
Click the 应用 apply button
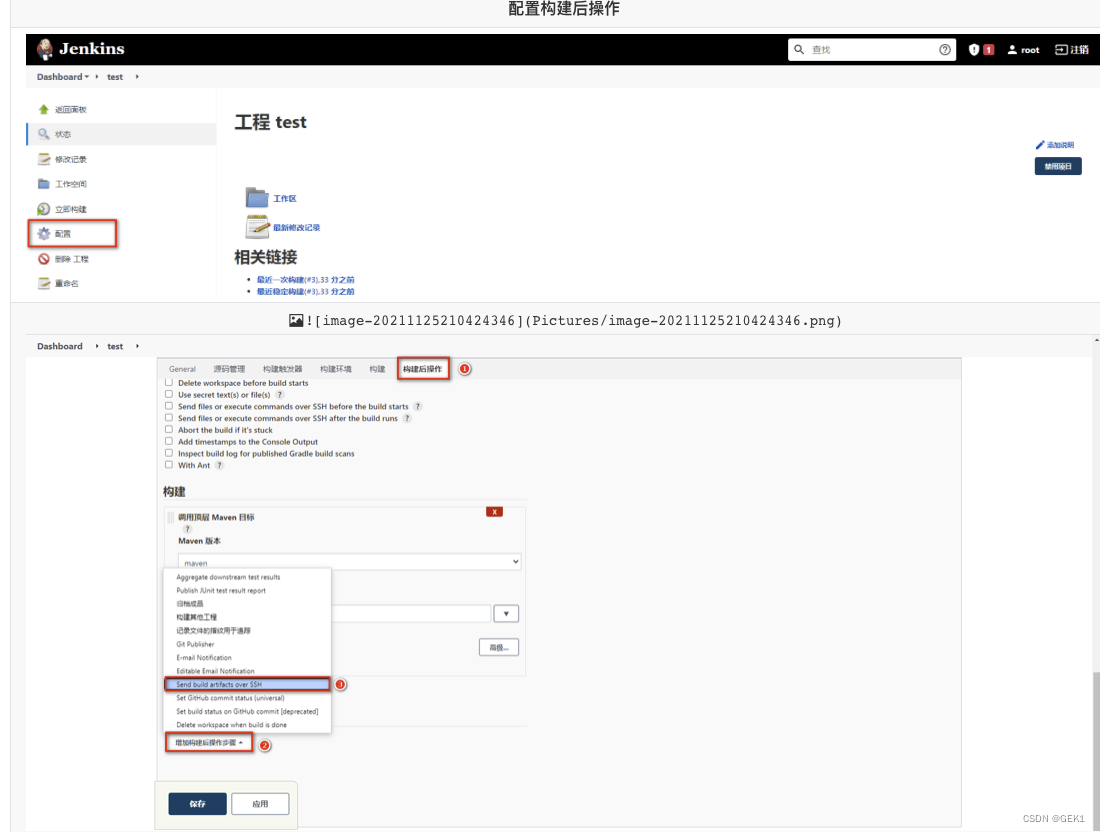260,804
